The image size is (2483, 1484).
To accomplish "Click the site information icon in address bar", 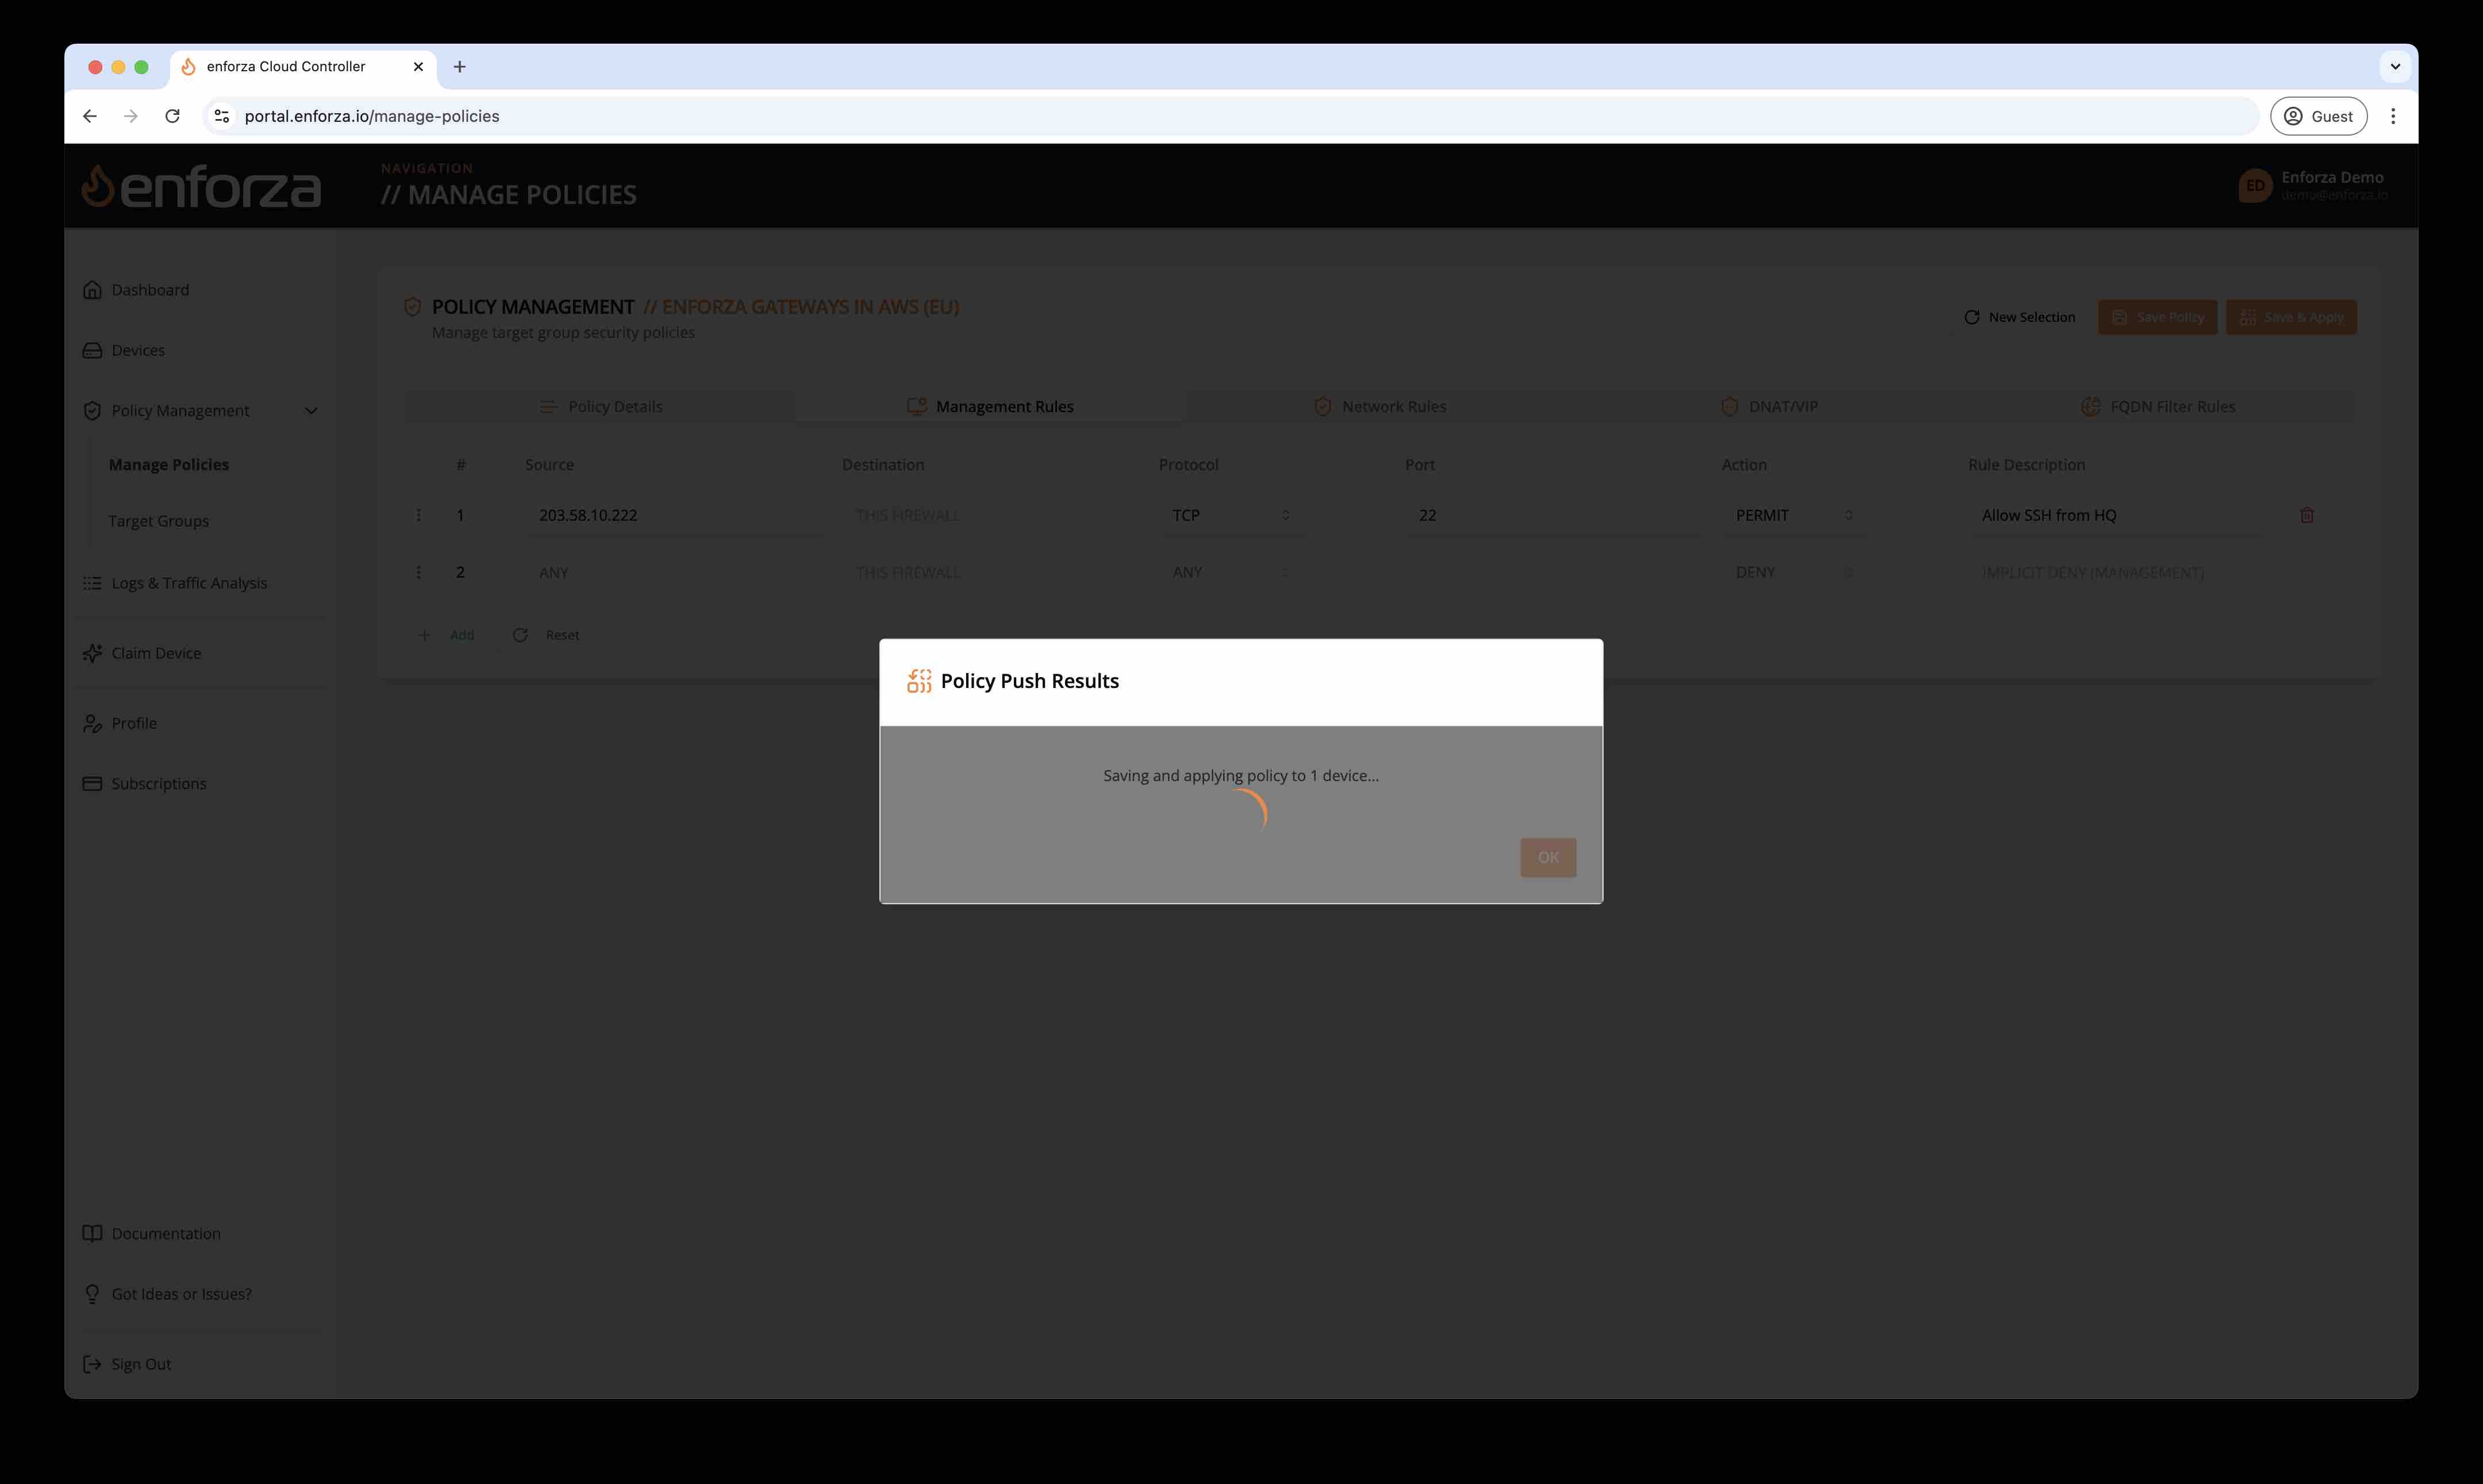I will pos(222,116).
